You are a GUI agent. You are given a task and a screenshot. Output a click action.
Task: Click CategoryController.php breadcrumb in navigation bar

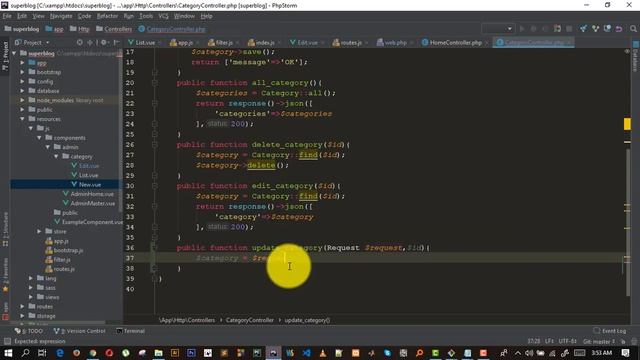pos(172,29)
